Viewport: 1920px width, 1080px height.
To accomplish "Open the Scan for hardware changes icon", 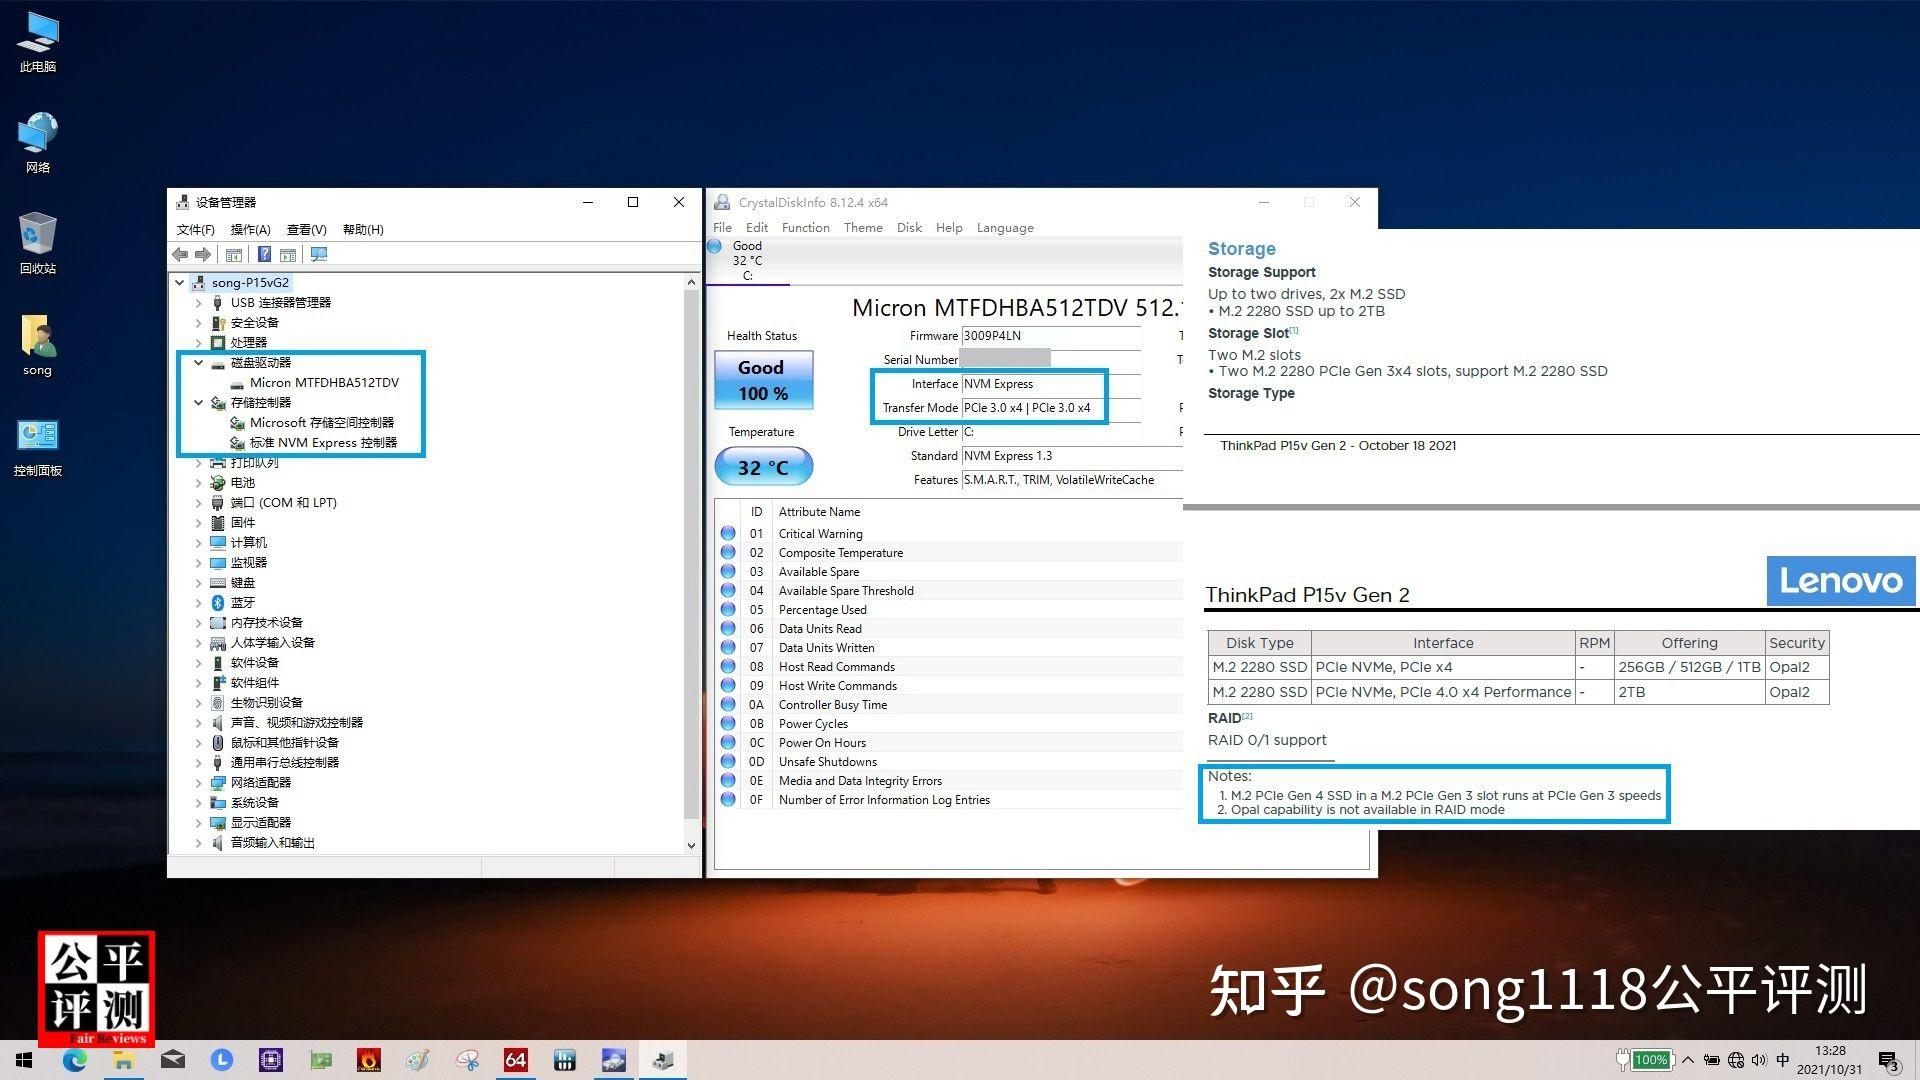I will point(318,254).
